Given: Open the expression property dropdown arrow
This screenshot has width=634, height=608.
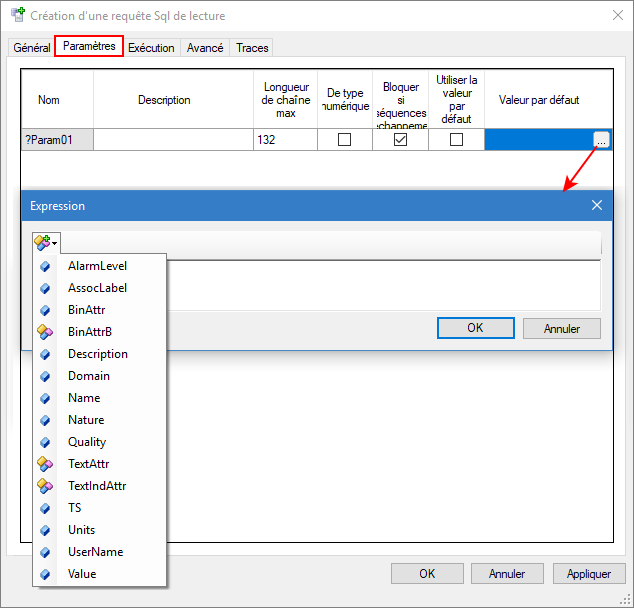Looking at the screenshot, I should pos(55,243).
